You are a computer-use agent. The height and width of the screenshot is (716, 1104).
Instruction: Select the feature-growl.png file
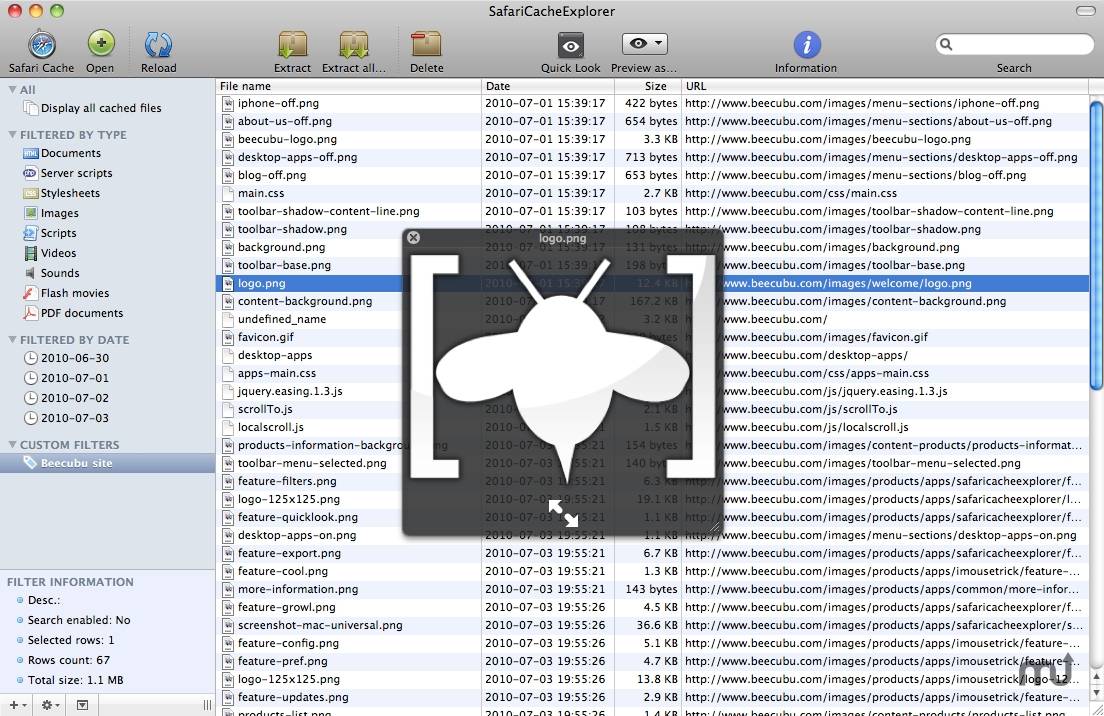coord(287,607)
